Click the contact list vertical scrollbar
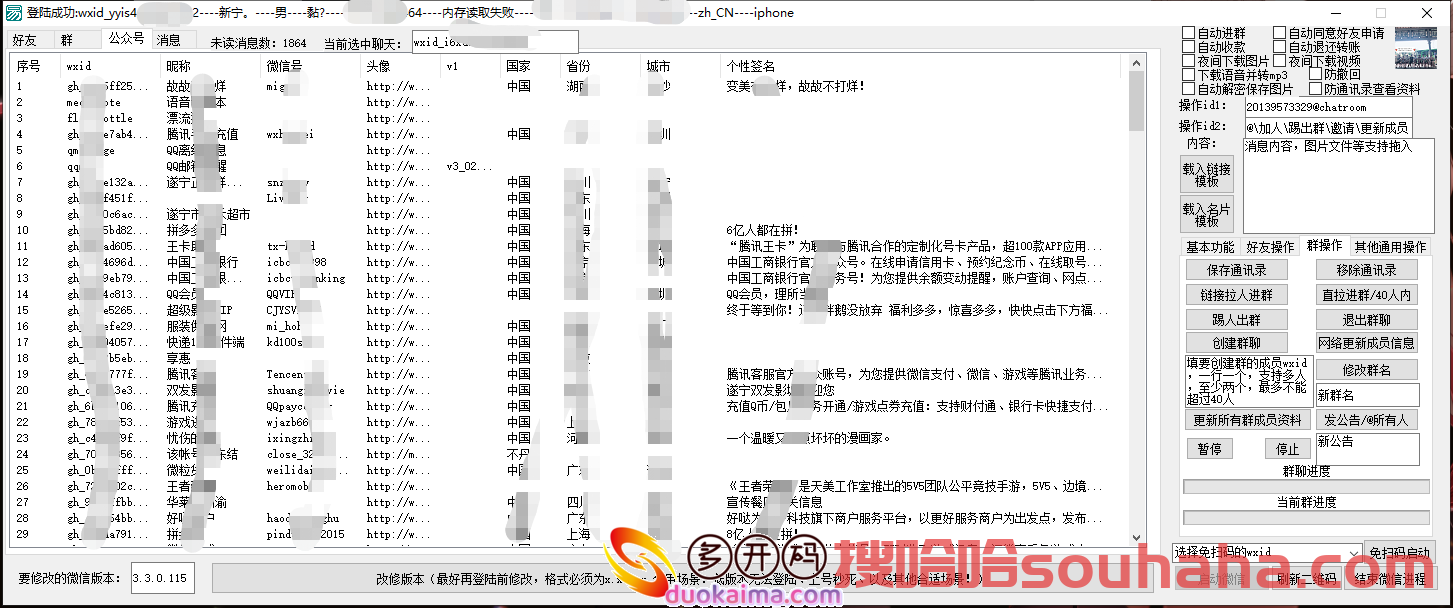This screenshot has height=608, width=1453. click(x=1136, y=300)
